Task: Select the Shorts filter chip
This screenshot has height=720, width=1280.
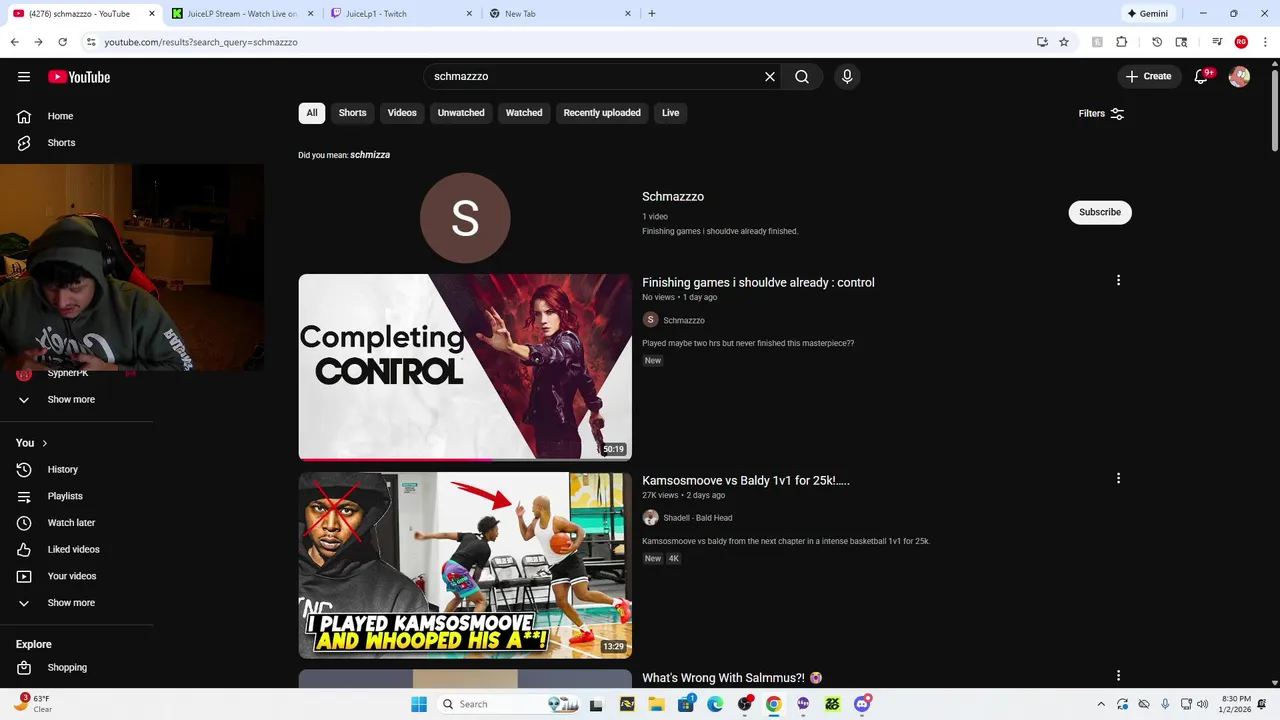Action: [x=352, y=113]
